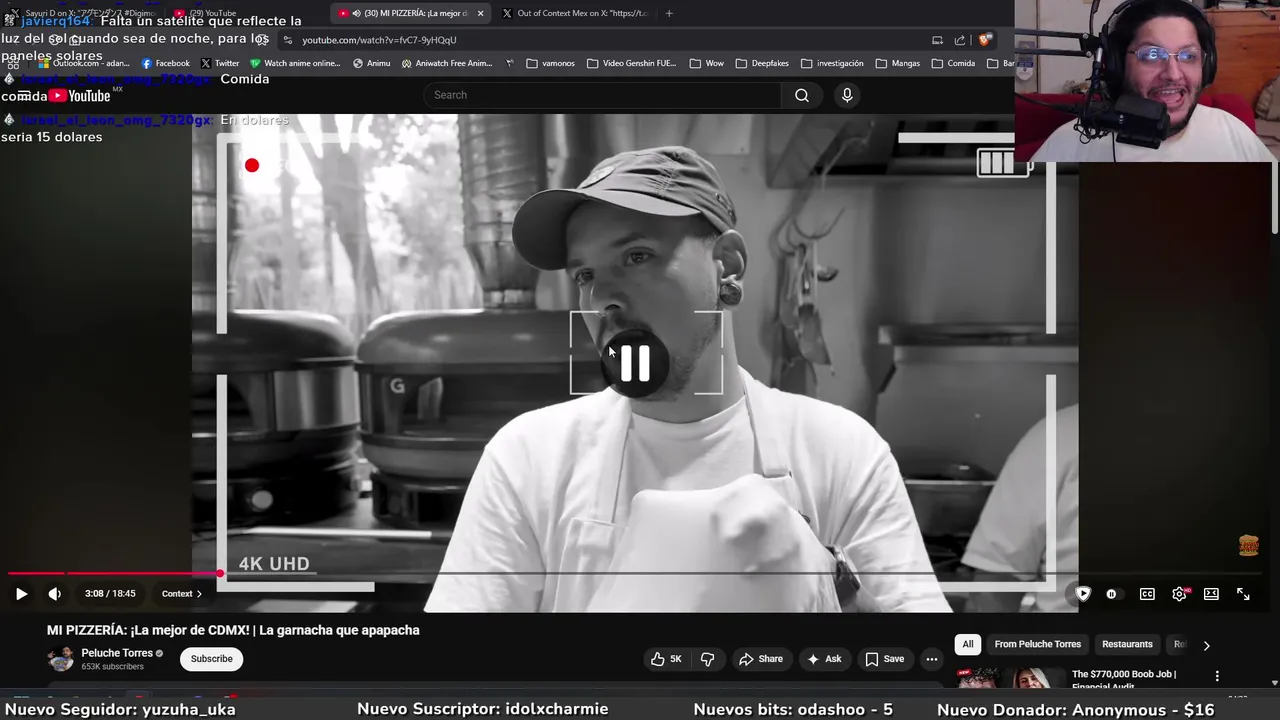Switch to theater mode

[x=1211, y=594]
